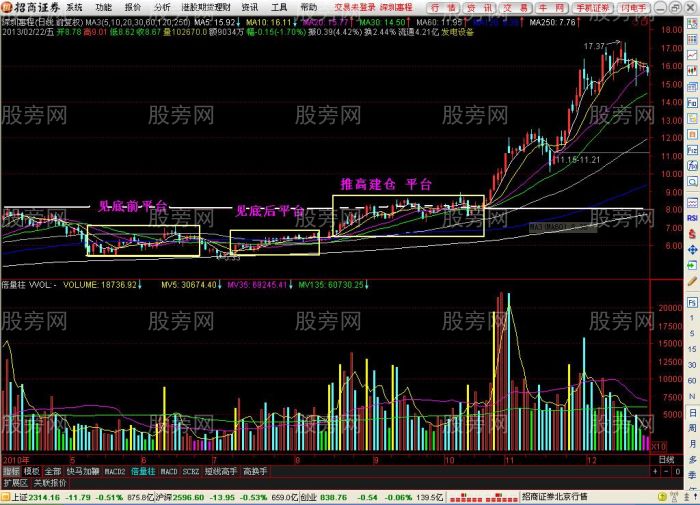Click the green arrow export icon
Image resolution: width=700 pixels, height=505 pixels.
[x=692, y=266]
